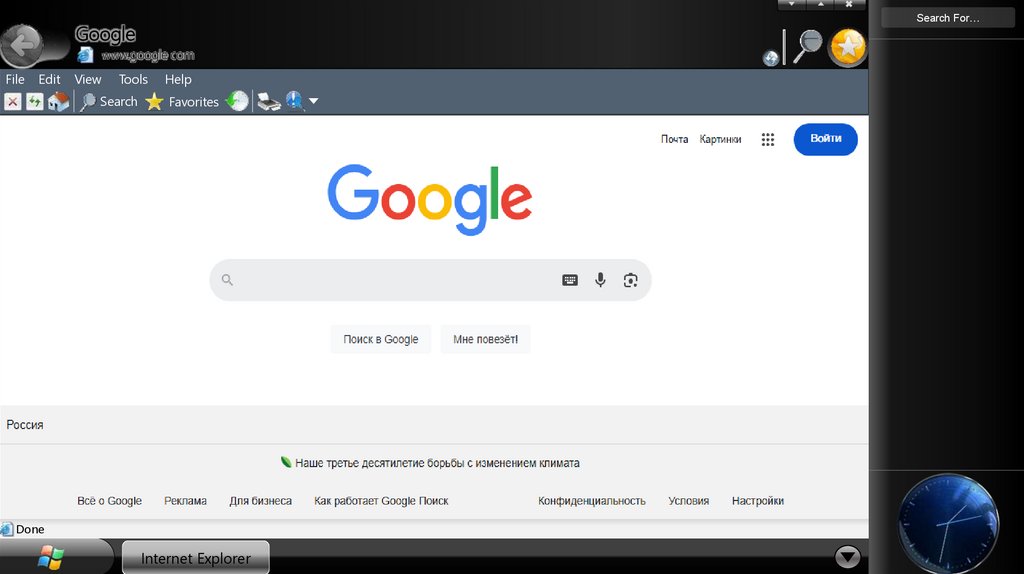The width and height of the screenshot is (1024, 574).
Task: Click the small globe icon near top right
Action: [771, 58]
